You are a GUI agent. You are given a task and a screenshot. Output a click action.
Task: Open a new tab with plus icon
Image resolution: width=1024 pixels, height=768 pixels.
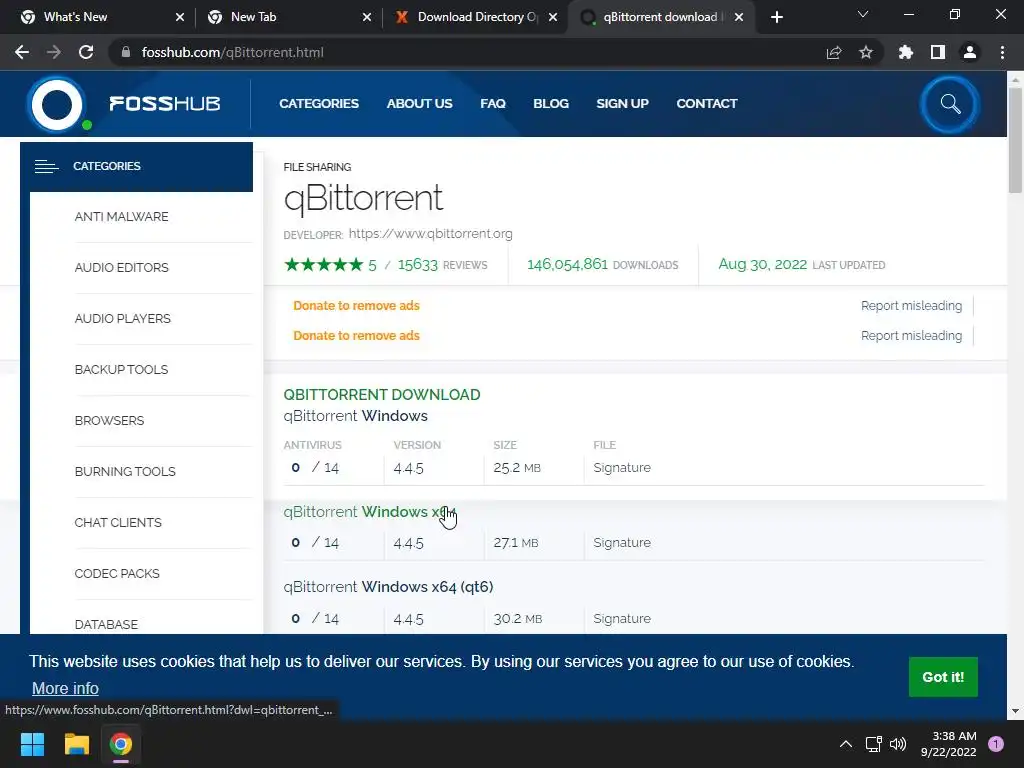[x=776, y=17]
